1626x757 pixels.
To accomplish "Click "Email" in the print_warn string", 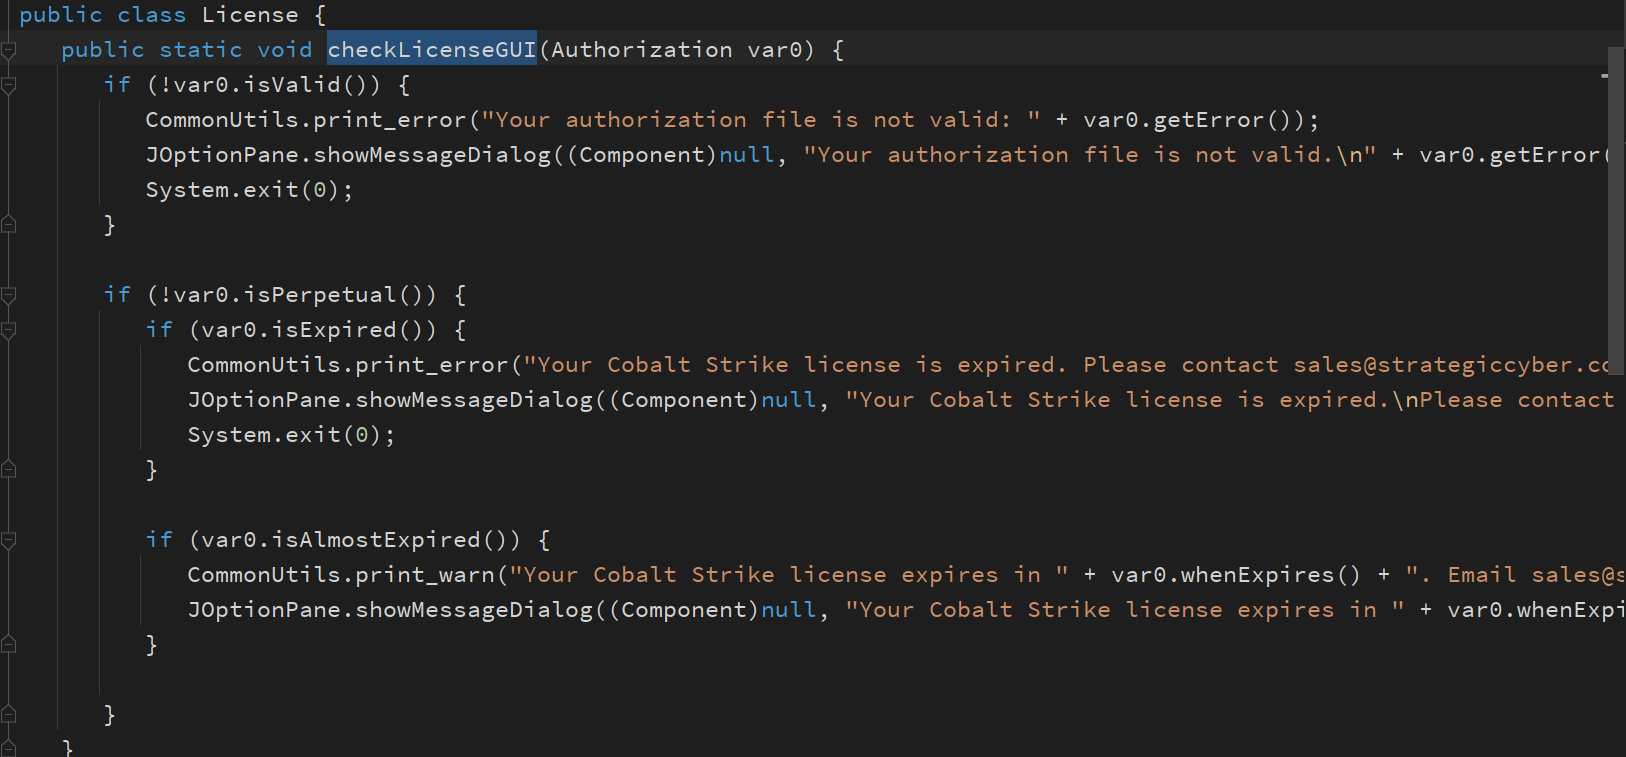I will tap(1482, 575).
